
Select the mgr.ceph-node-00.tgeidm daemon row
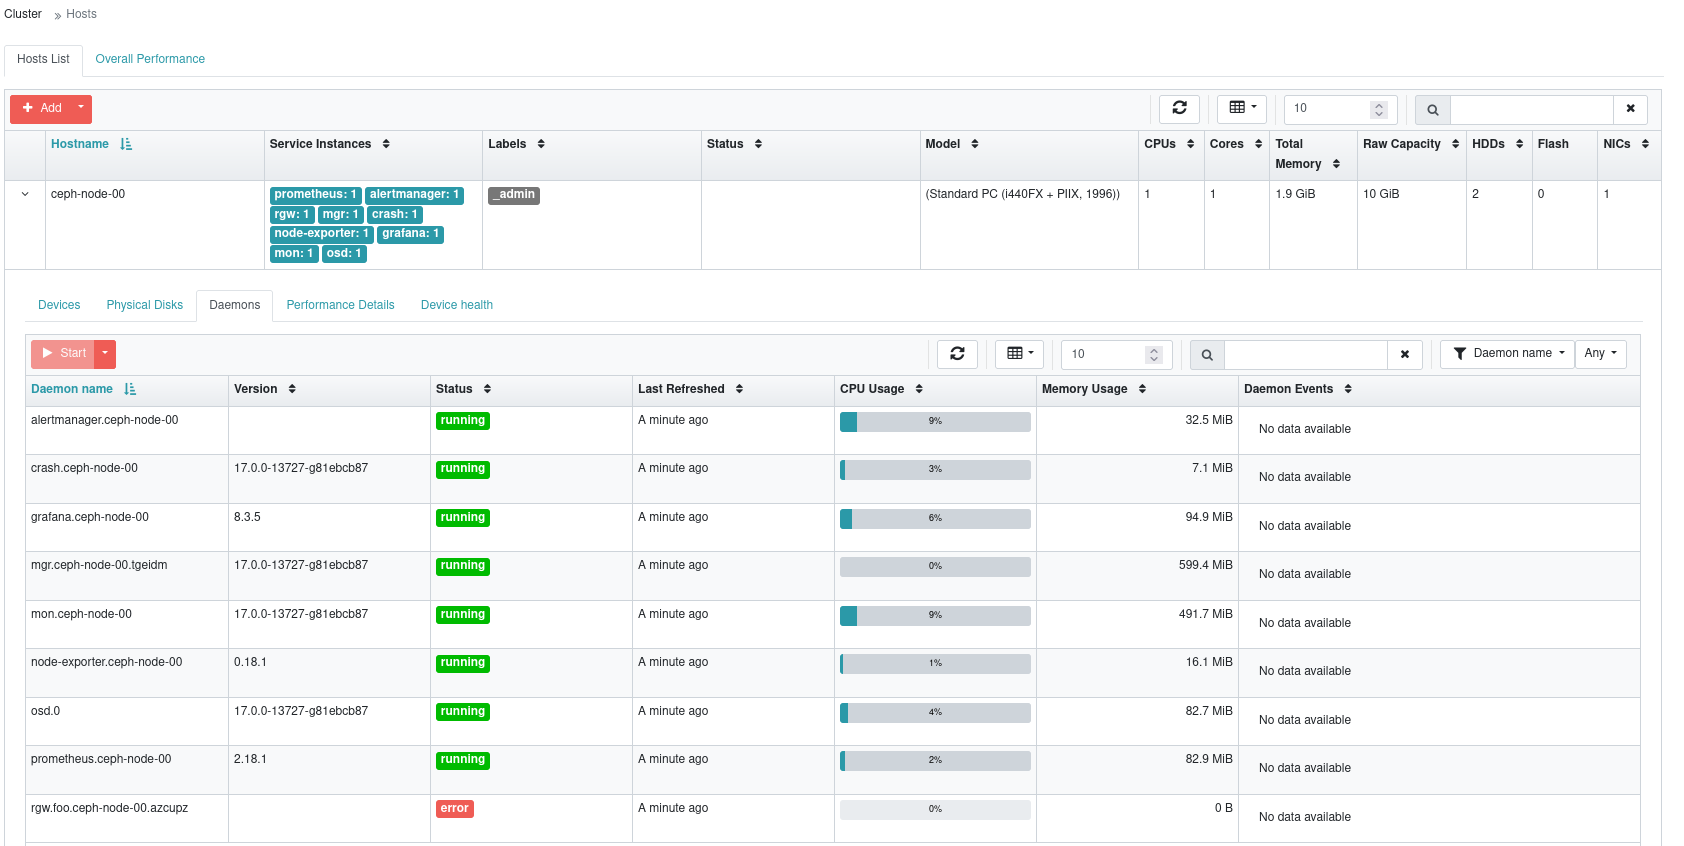tap(832, 576)
